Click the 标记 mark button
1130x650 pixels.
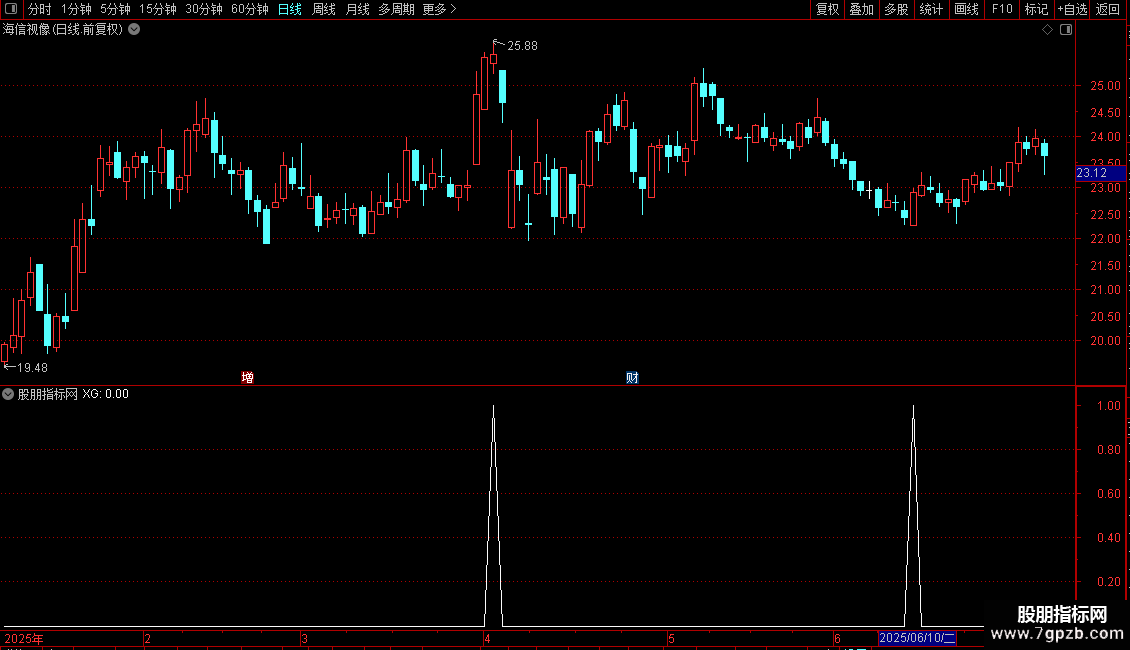click(x=1036, y=9)
